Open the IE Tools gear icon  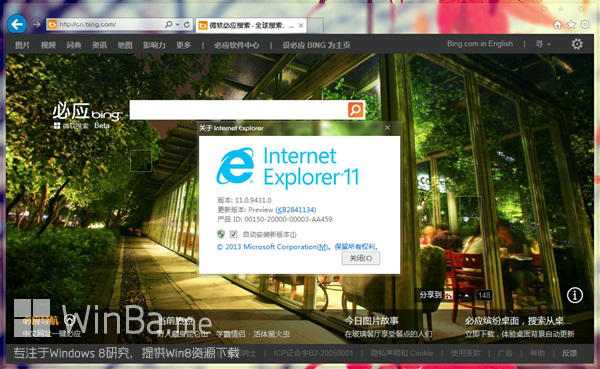pos(585,24)
